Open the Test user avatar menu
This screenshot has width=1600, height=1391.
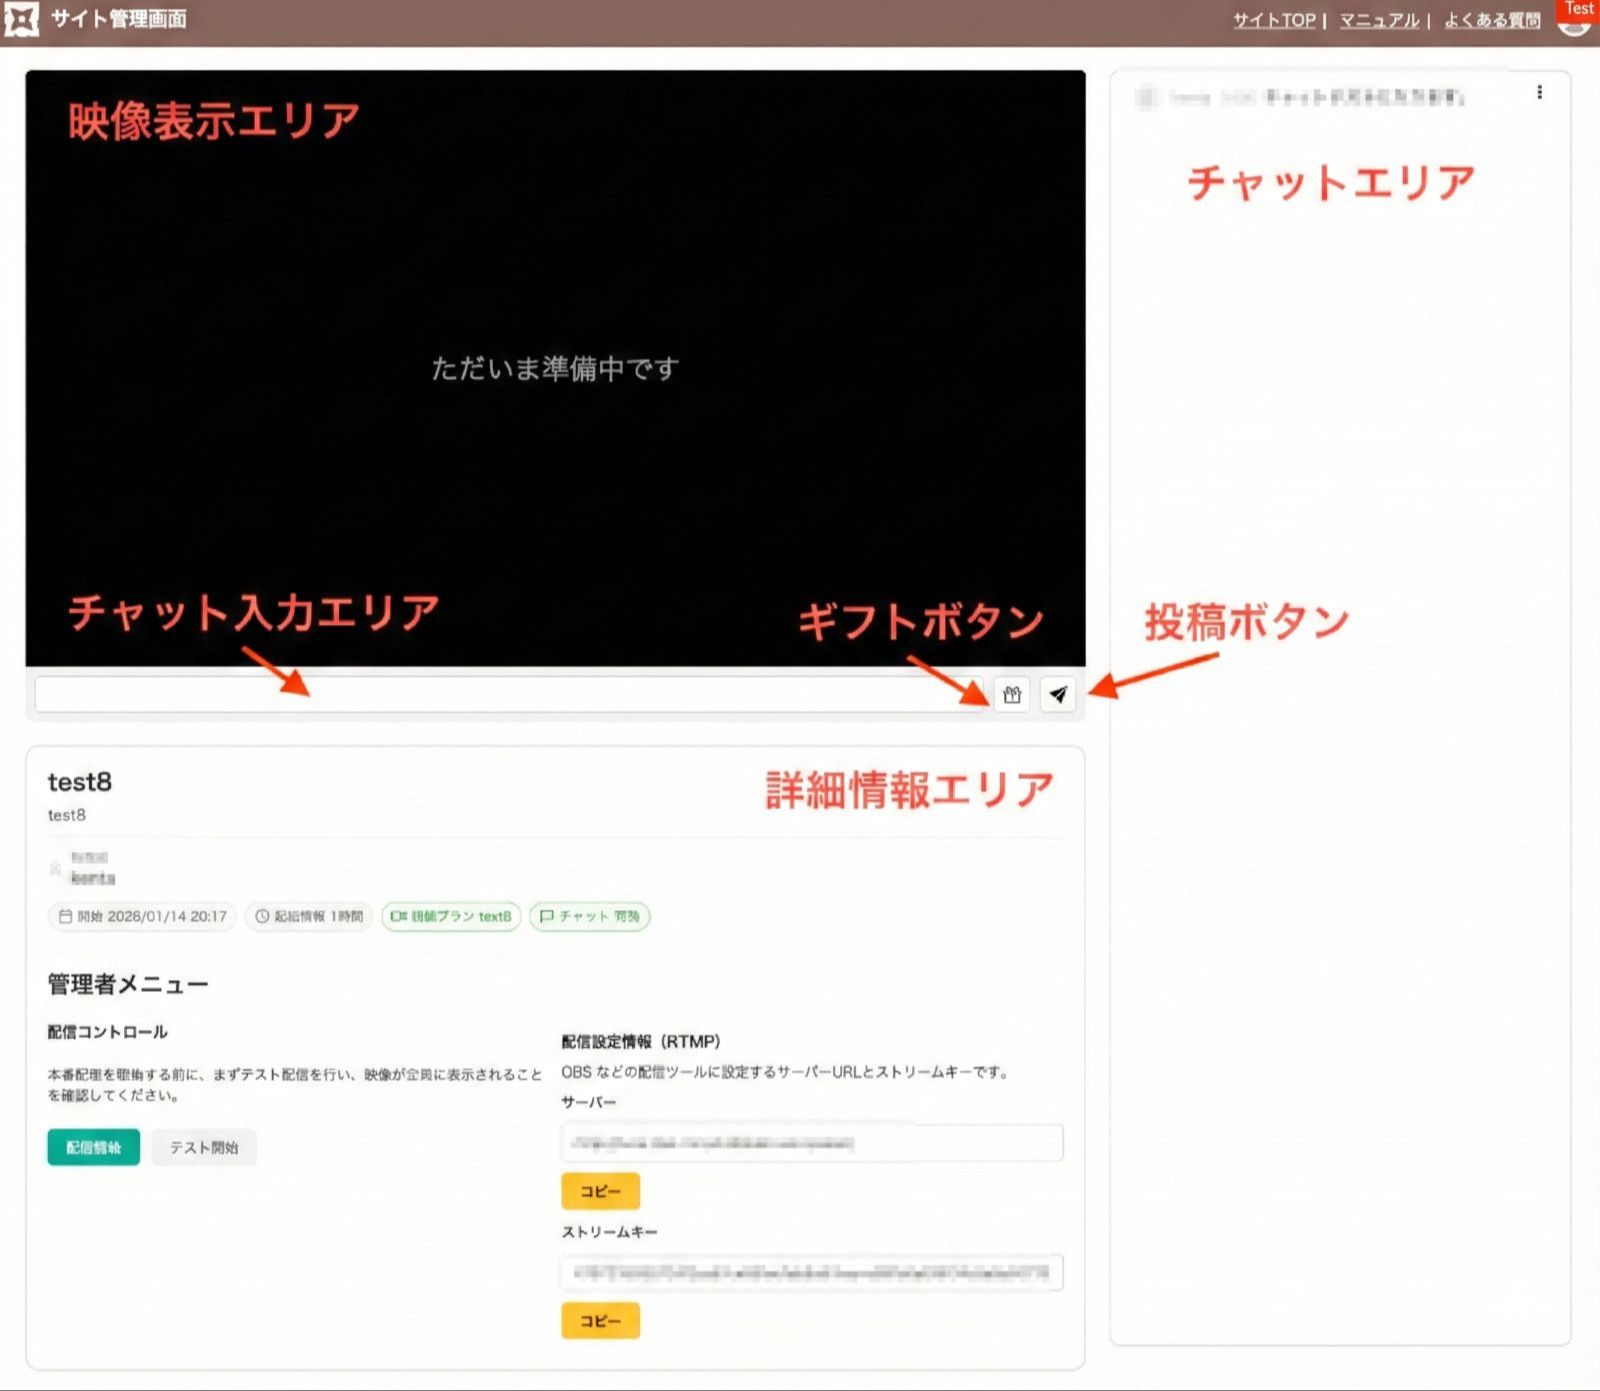point(1577,17)
